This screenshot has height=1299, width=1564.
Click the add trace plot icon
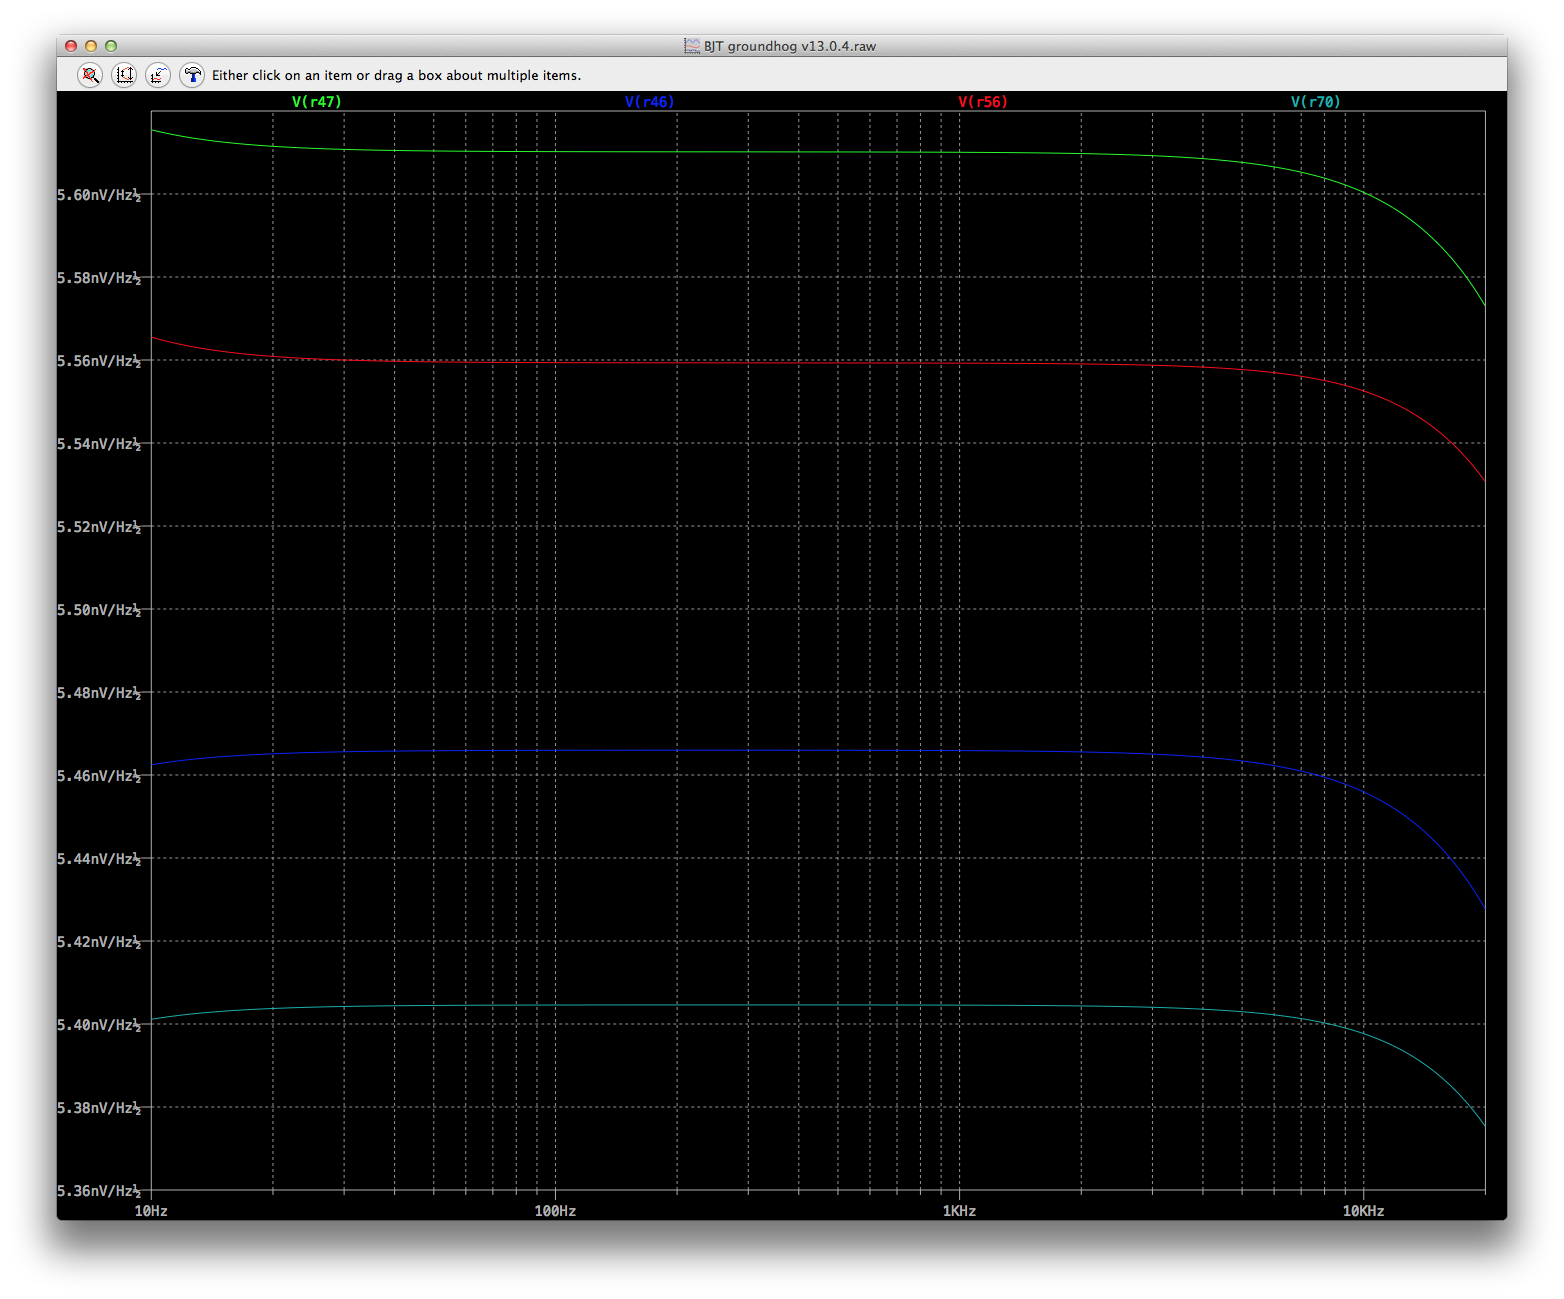click(158, 75)
